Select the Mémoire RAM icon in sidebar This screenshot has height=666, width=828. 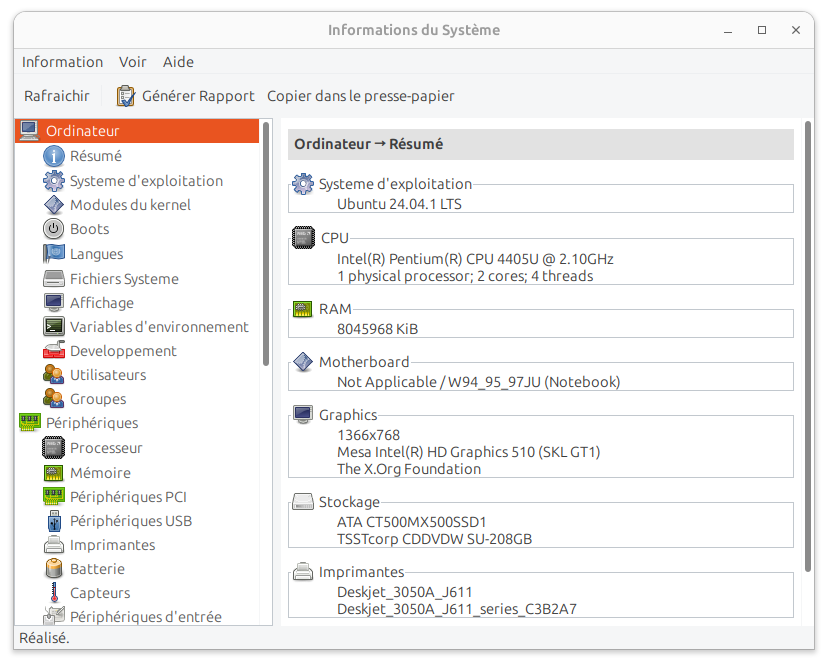pos(54,472)
